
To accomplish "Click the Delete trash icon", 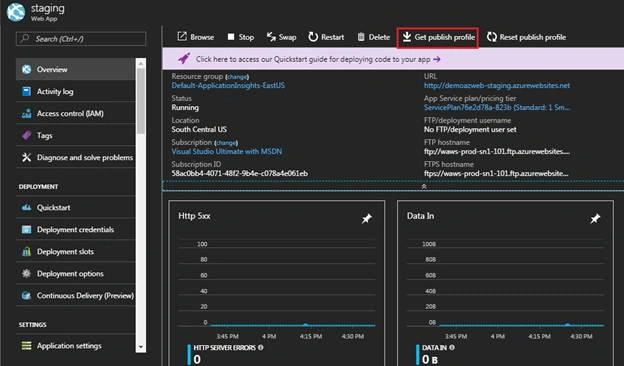I will (x=361, y=37).
